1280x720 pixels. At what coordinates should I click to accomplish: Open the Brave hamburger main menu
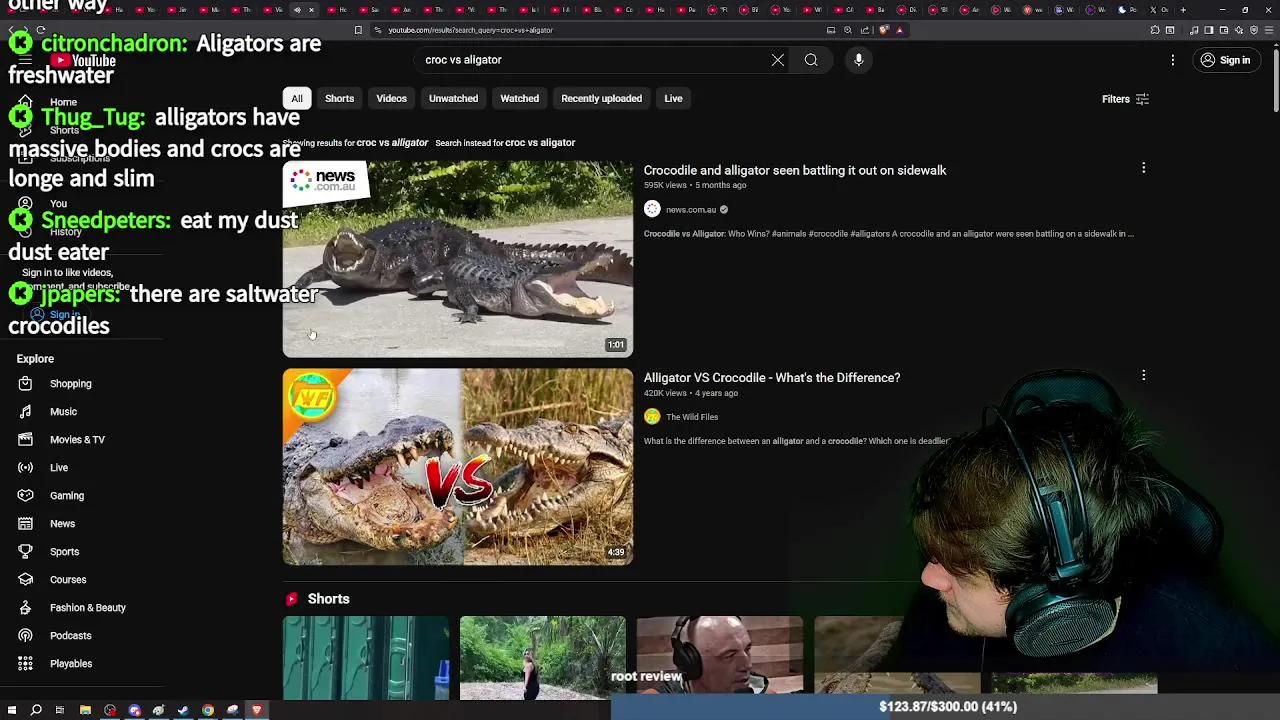point(1269,30)
